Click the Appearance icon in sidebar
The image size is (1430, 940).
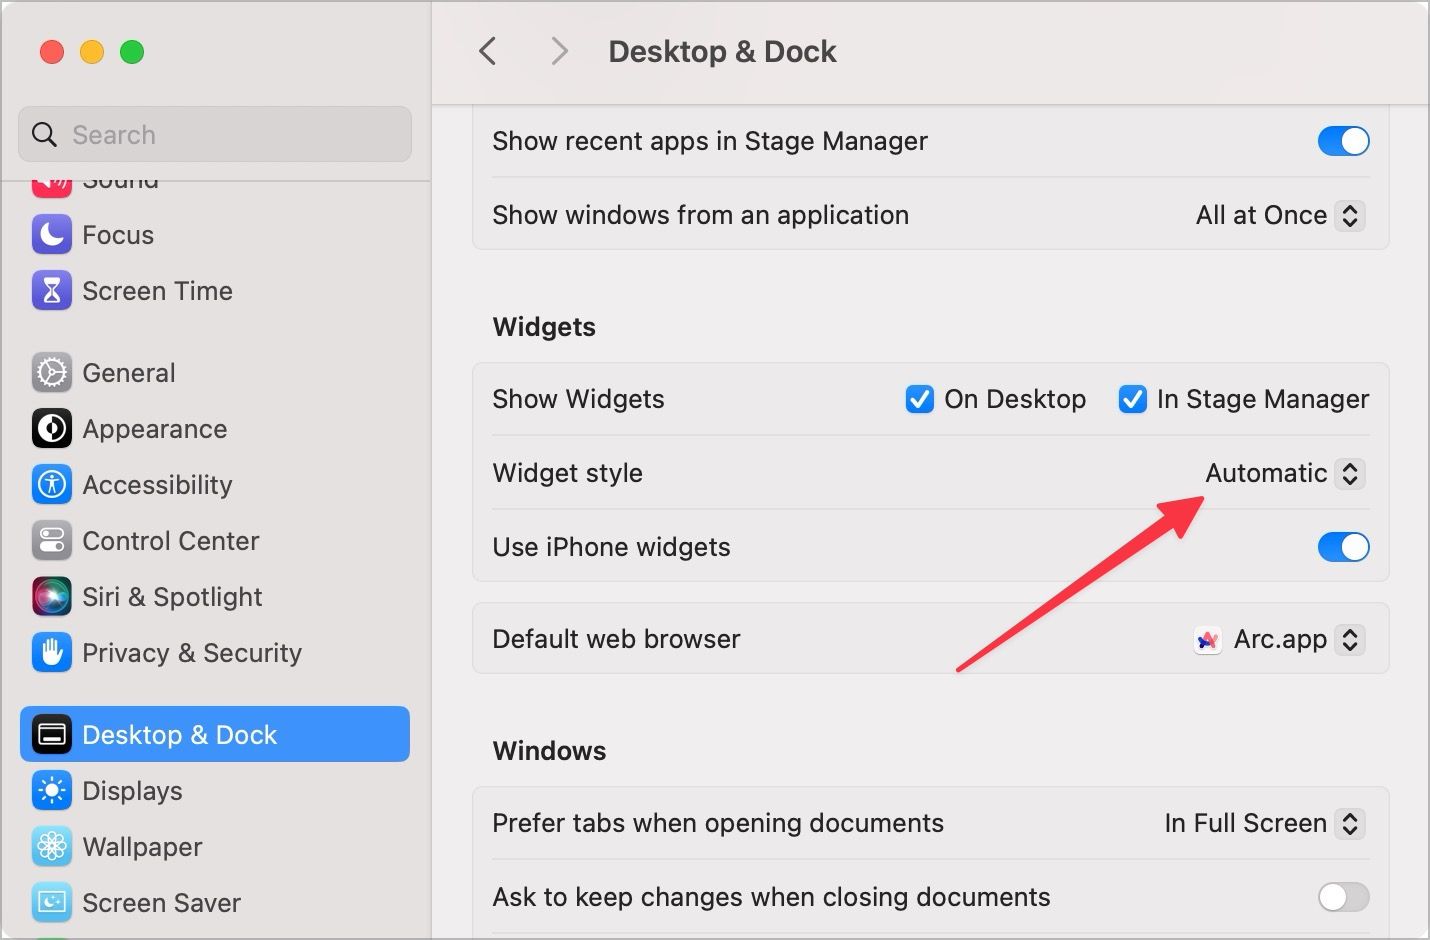[52, 429]
